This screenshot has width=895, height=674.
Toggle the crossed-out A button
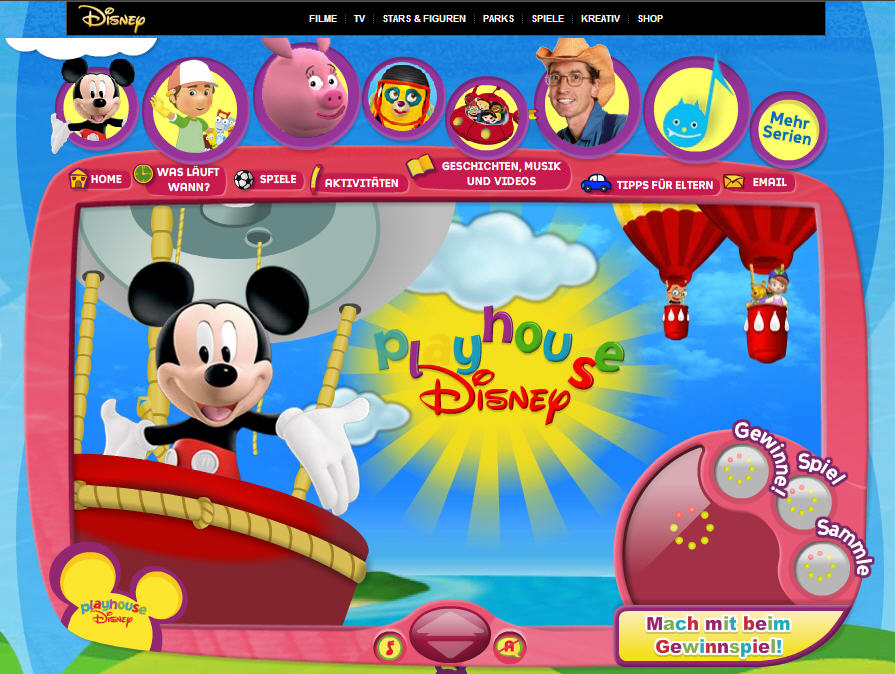tap(509, 646)
